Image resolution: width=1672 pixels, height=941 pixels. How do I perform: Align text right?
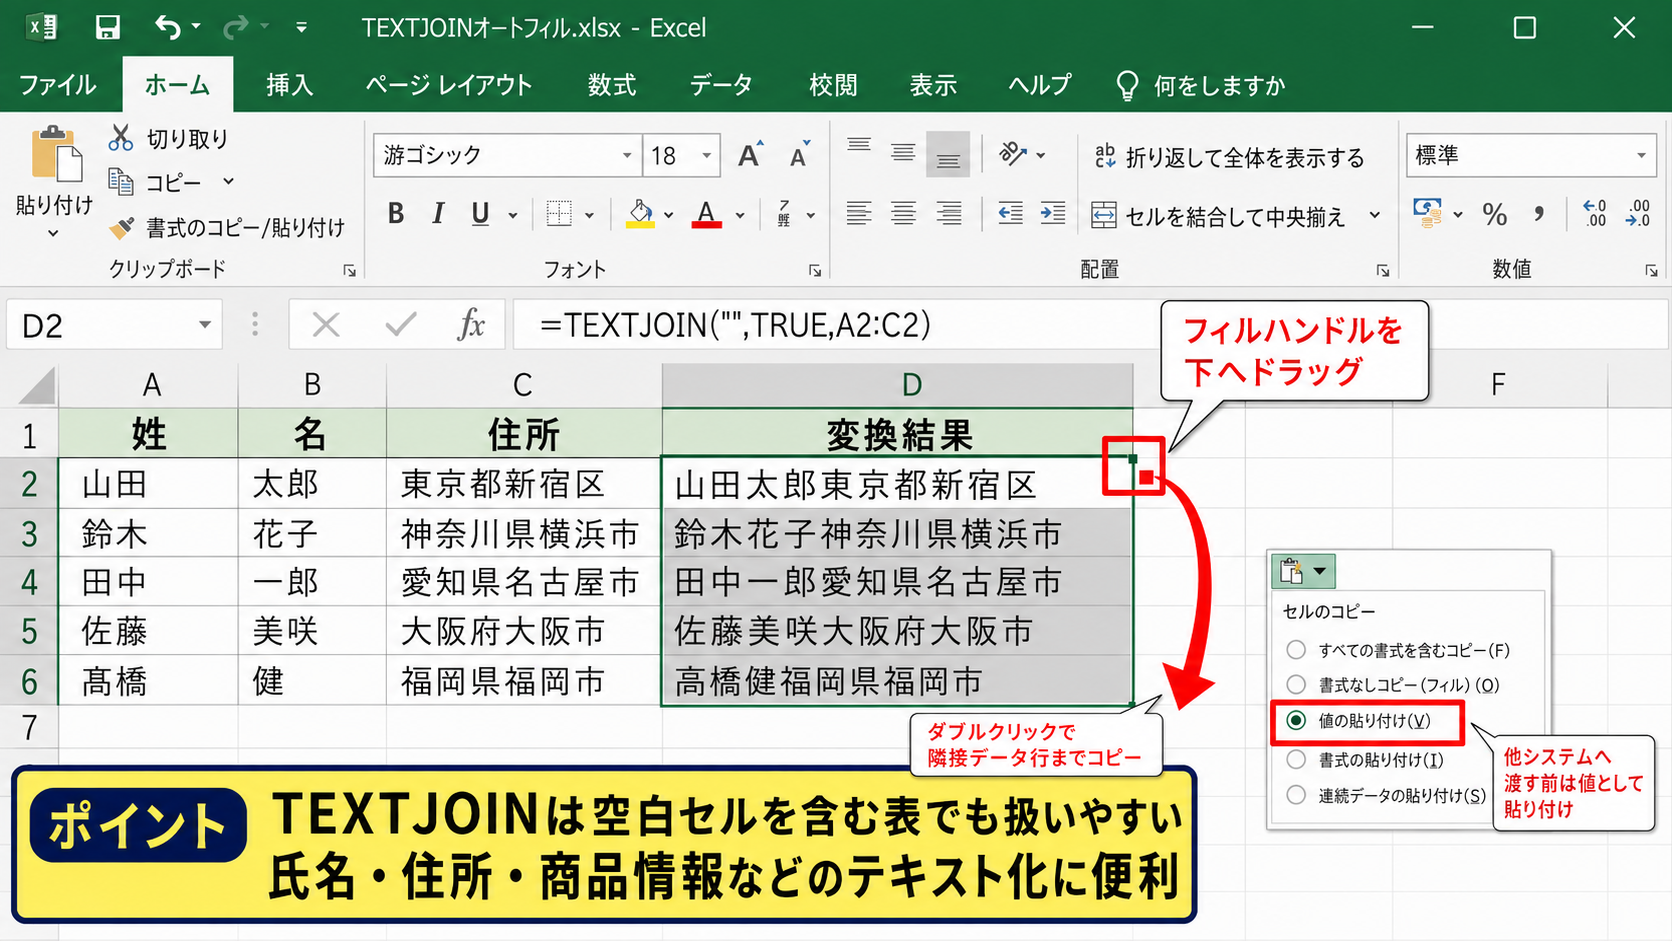948,213
